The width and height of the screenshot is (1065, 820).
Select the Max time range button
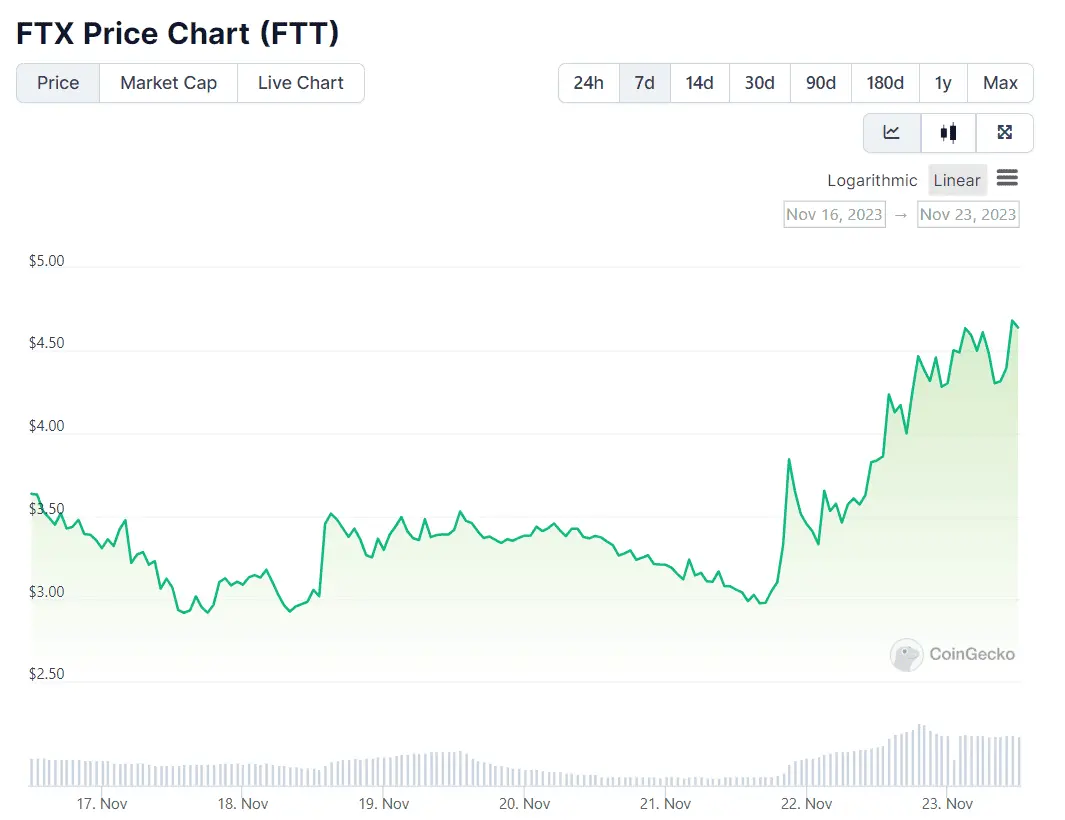coord(1000,83)
